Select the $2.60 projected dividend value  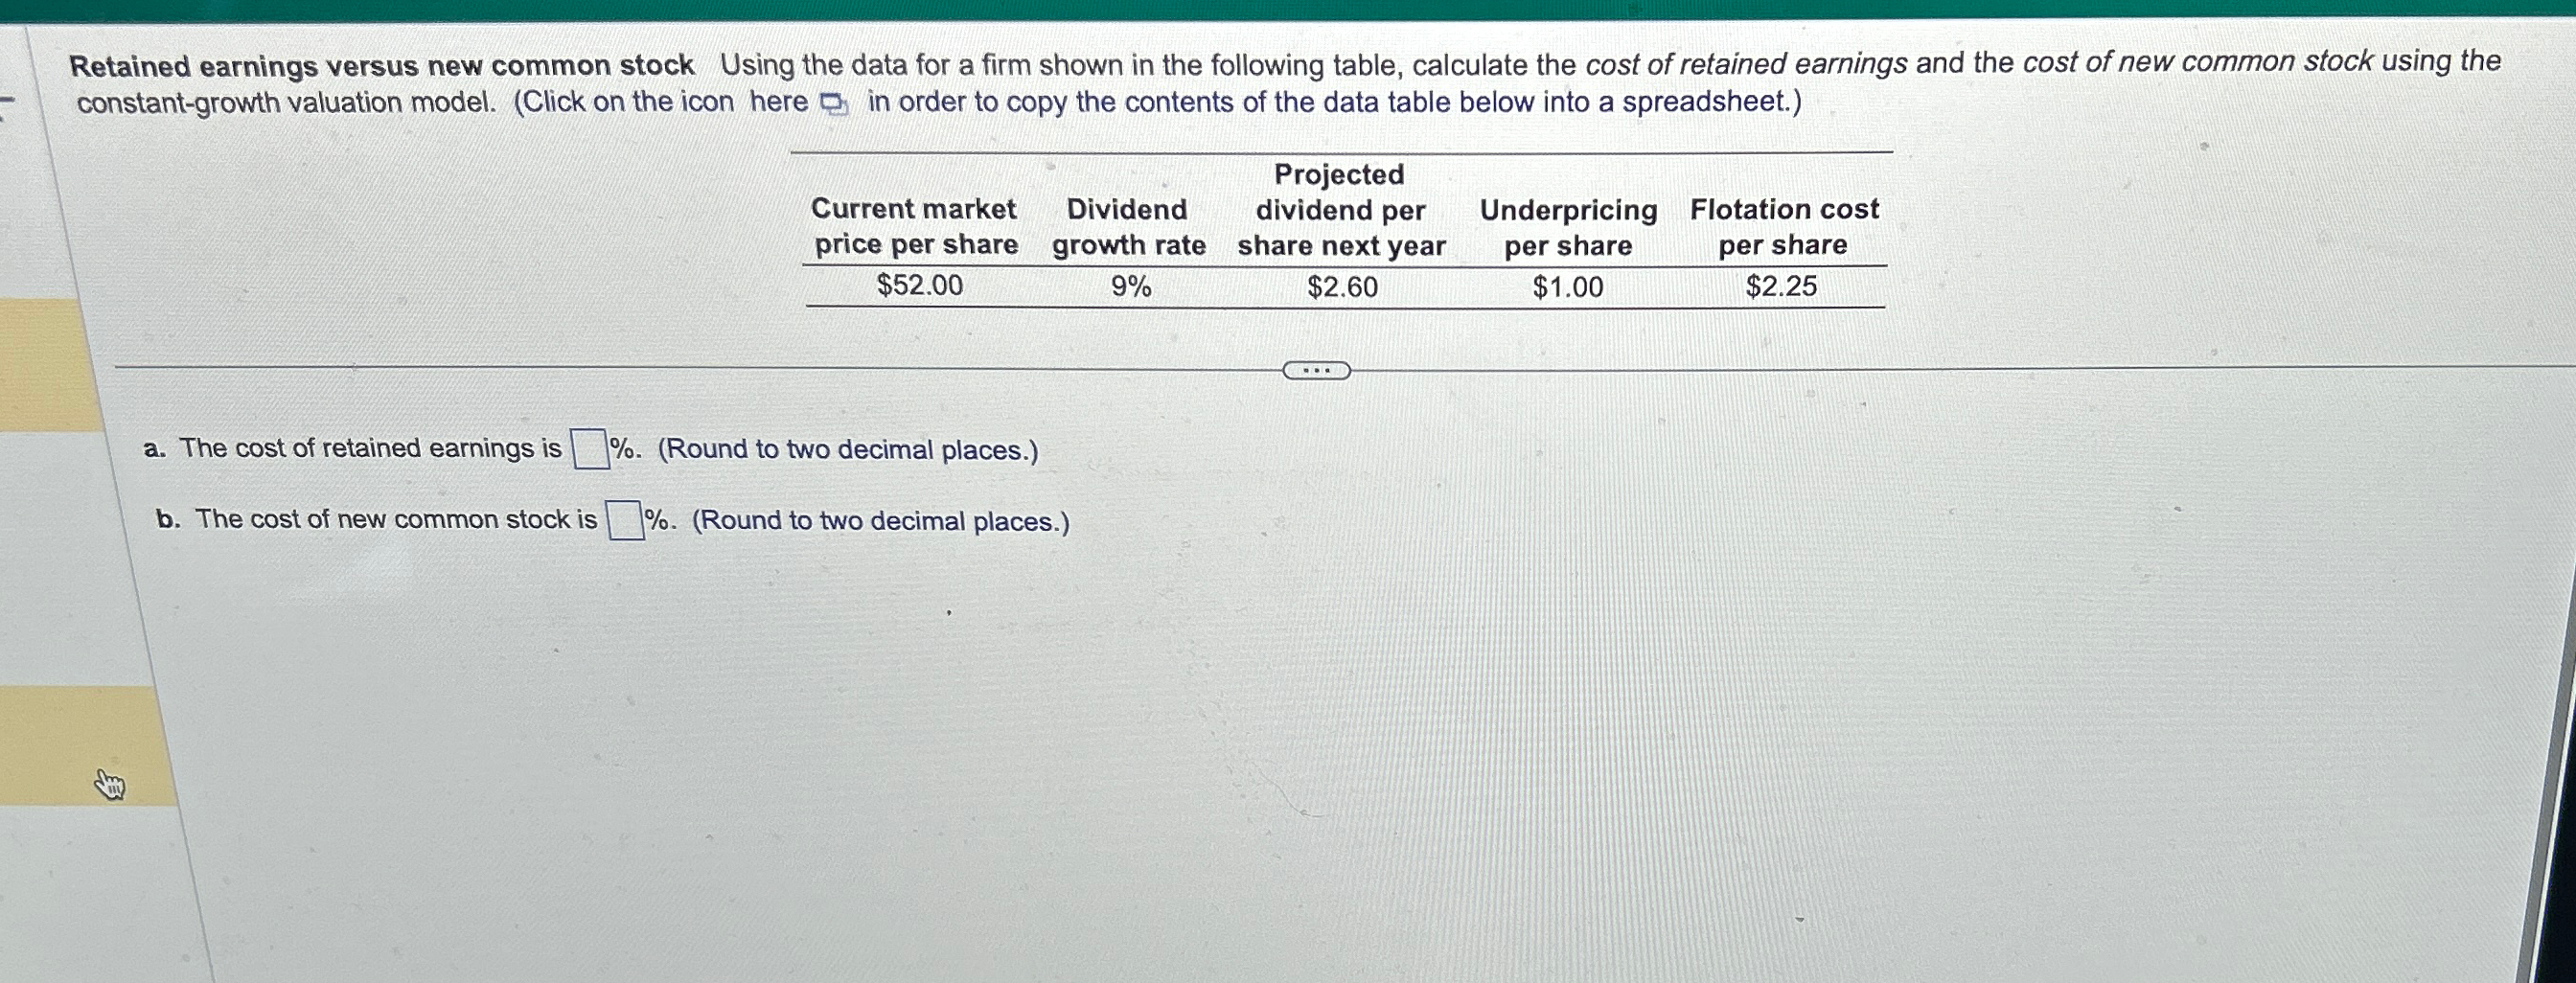1342,287
